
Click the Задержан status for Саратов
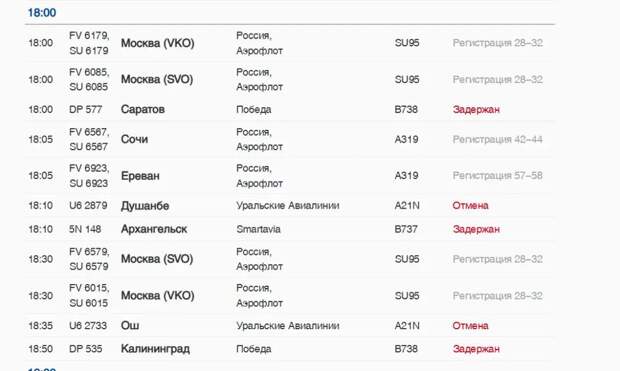[476, 109]
